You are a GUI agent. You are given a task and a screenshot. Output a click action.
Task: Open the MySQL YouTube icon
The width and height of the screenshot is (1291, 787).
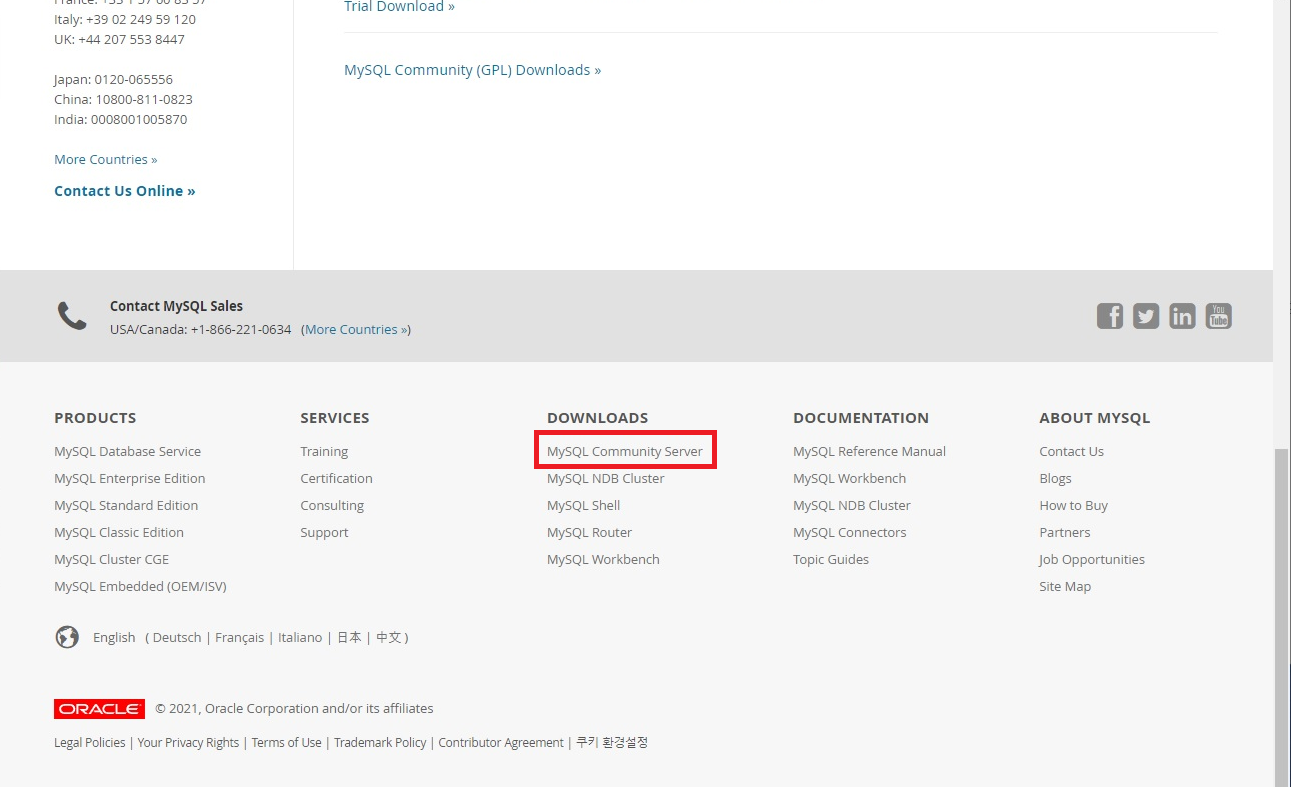[x=1218, y=316]
